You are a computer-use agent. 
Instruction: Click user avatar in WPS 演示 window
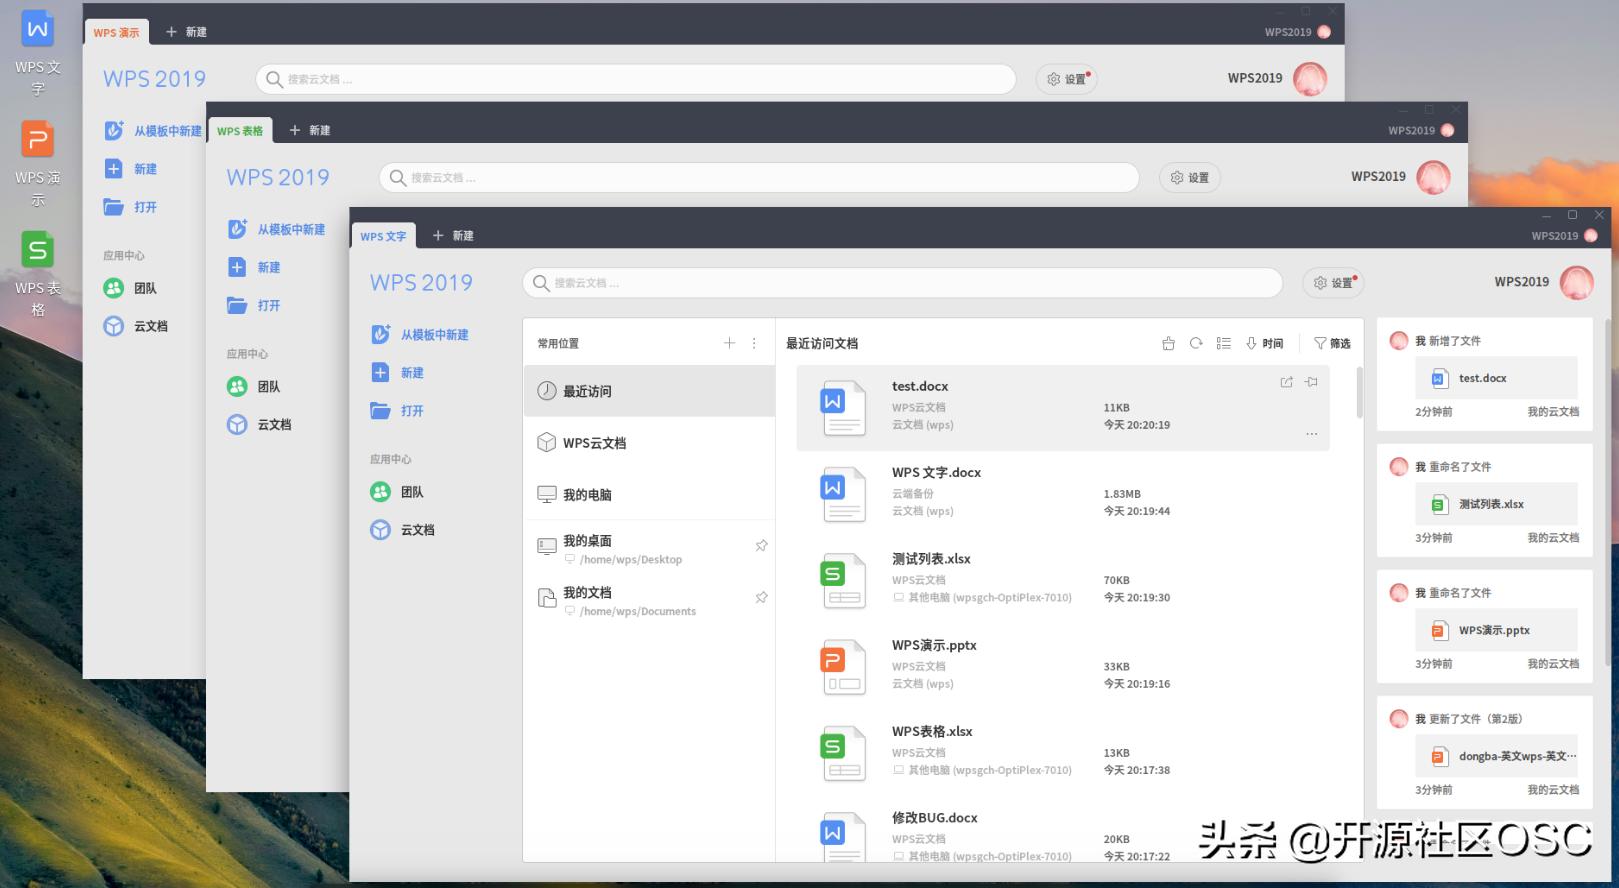[x=1310, y=79]
